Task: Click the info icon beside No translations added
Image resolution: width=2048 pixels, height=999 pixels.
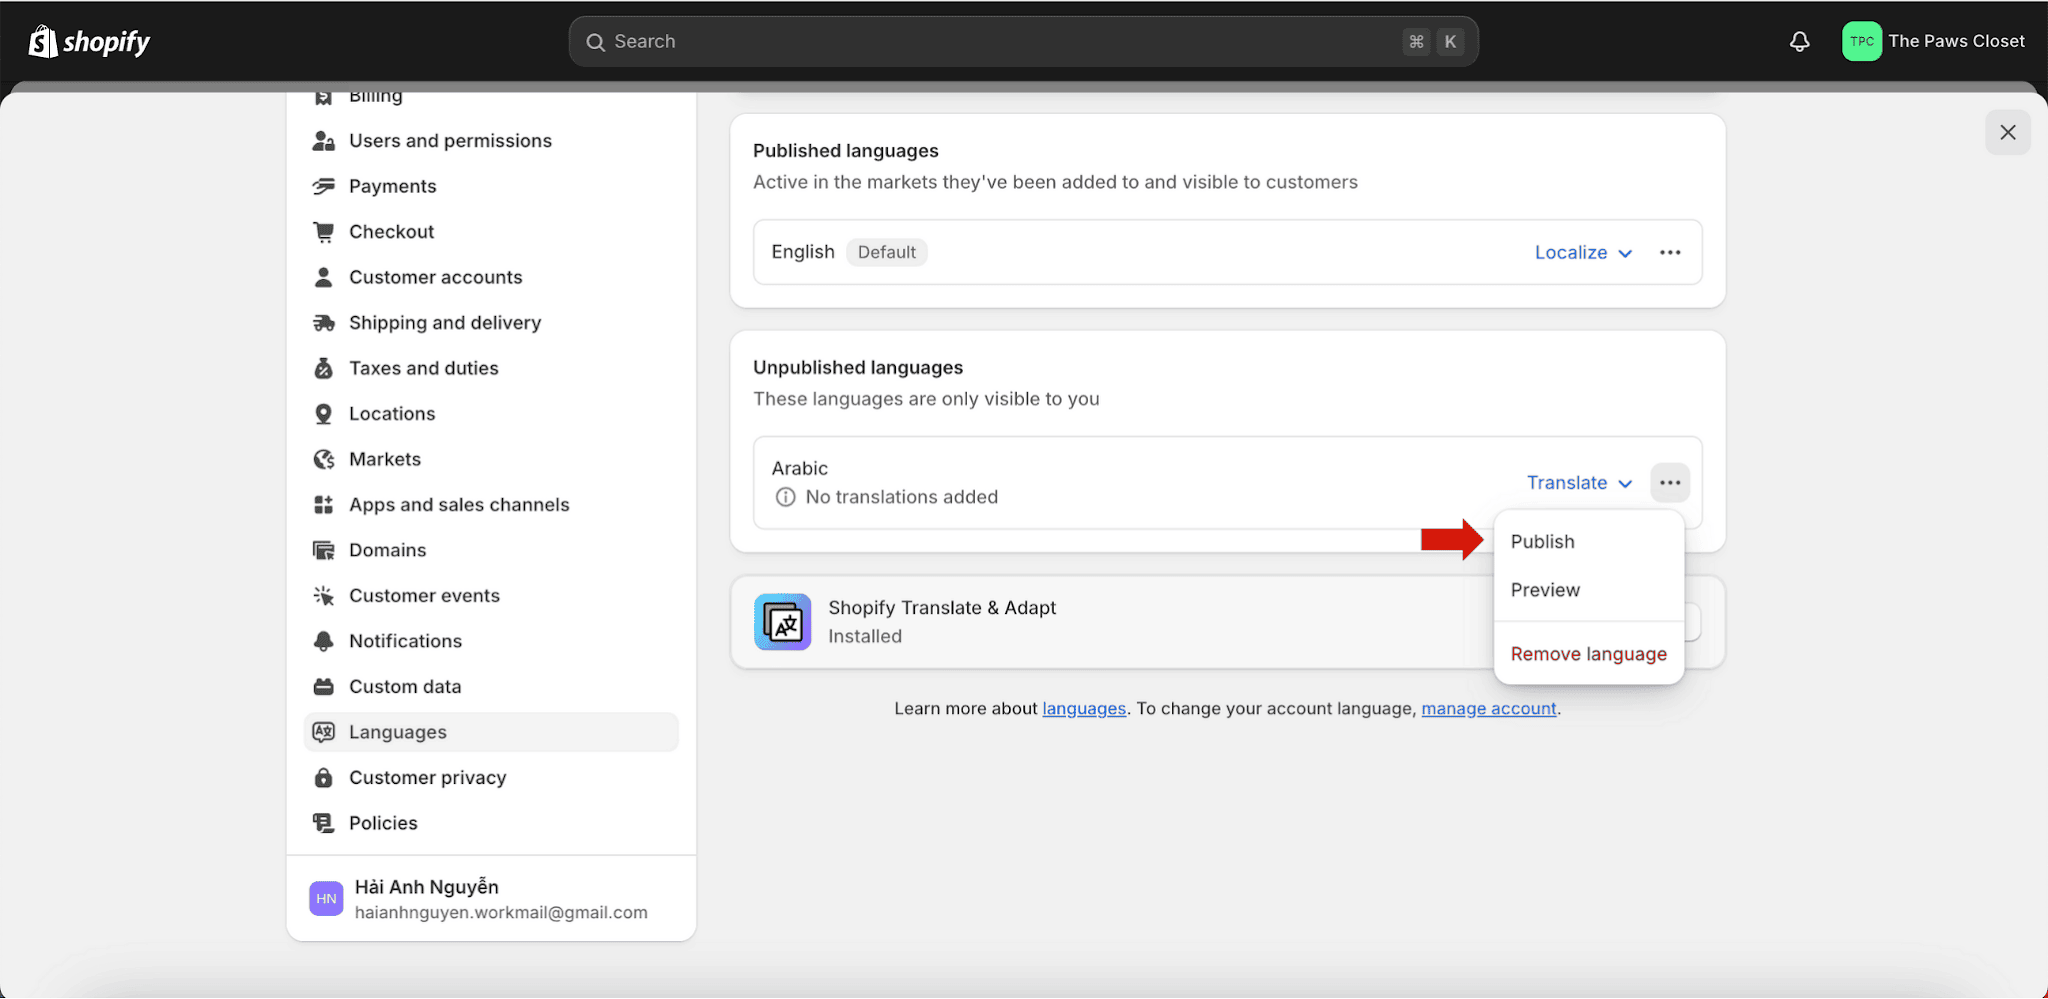Action: (786, 497)
